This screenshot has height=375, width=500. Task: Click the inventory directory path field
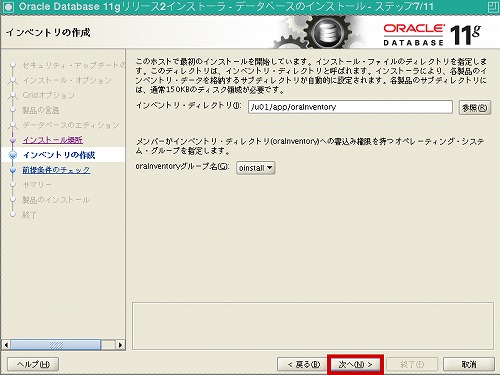[350, 107]
